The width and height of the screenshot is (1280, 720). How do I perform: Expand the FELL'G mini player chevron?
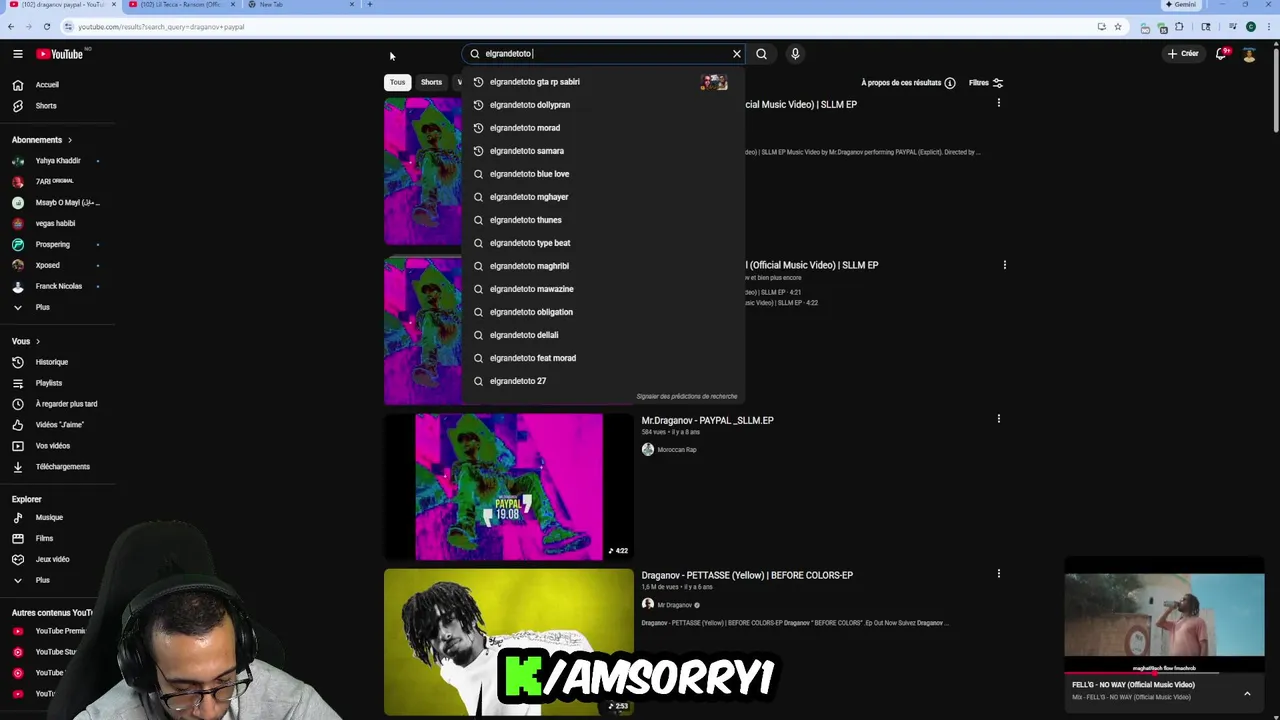pos(1247,693)
